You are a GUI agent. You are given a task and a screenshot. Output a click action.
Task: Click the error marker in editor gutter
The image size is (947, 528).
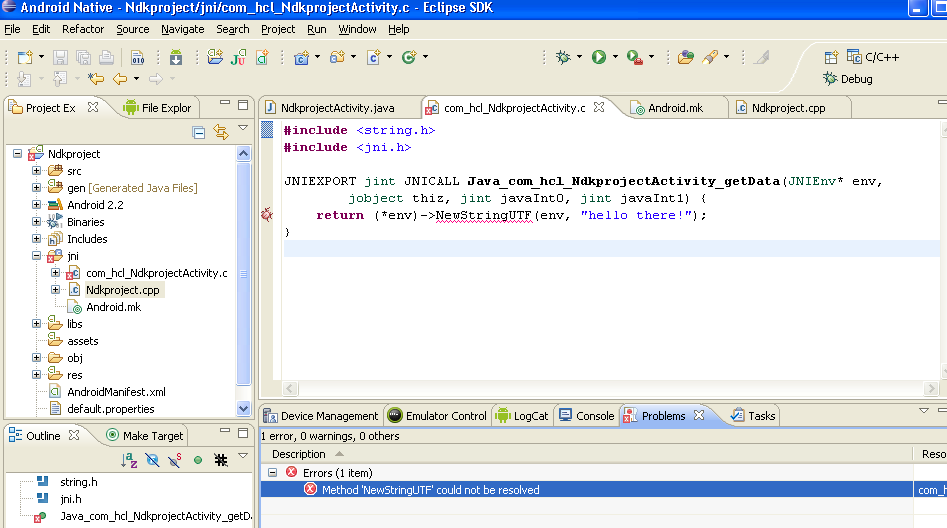(266, 214)
